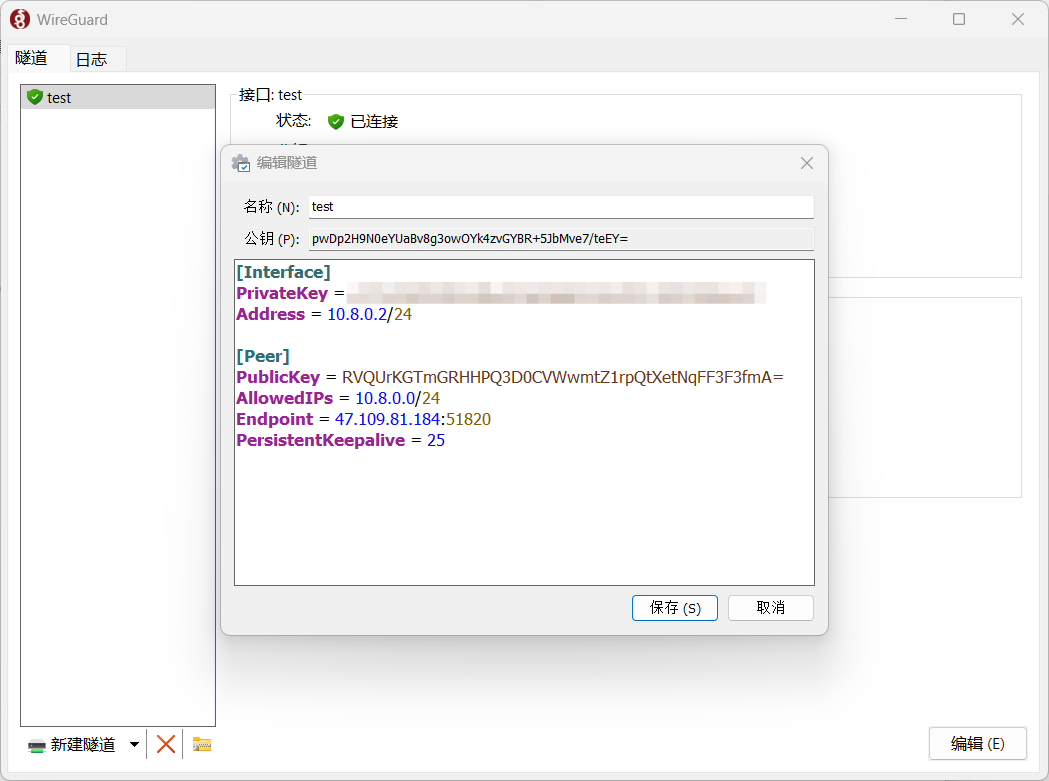Viewport: 1049px width, 781px height.
Task: Close the 编辑隧道 dialog
Action: (x=807, y=163)
